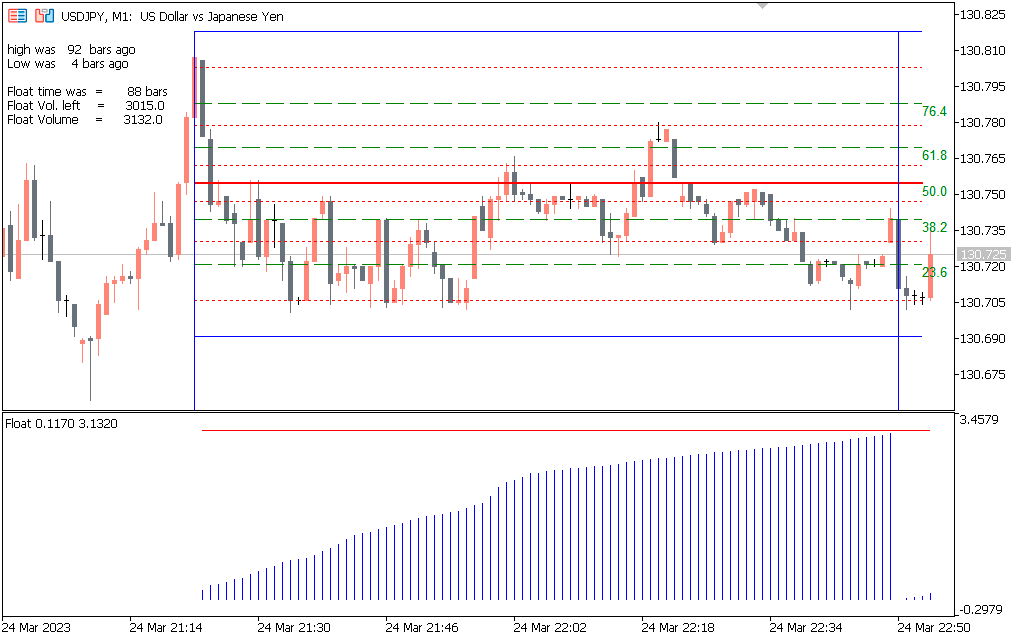This screenshot has width=1024, height=640.
Task: Click the 130.810 price scale value
Action: point(983,51)
